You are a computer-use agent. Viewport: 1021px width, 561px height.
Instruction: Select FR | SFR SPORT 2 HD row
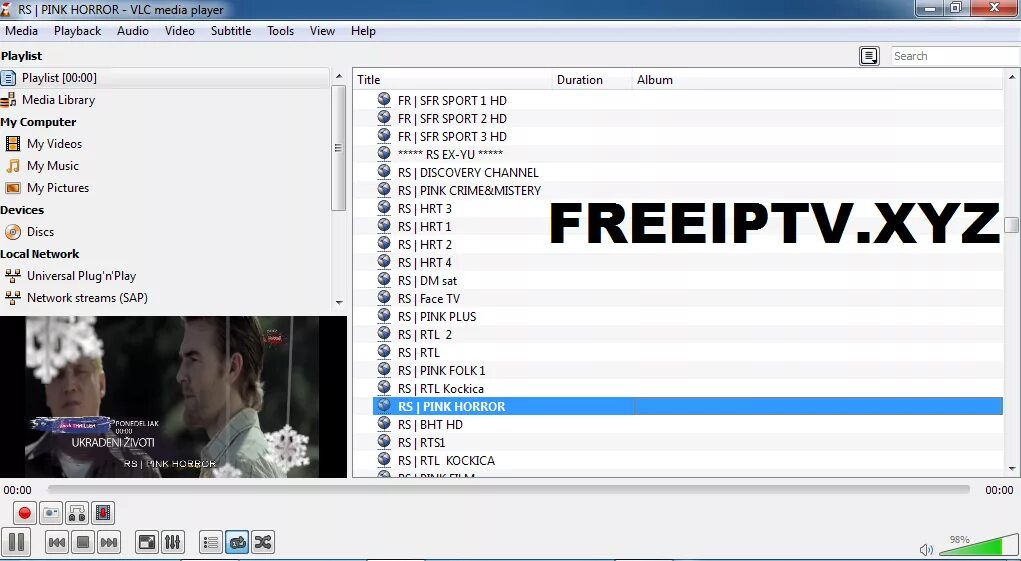[x=688, y=118]
